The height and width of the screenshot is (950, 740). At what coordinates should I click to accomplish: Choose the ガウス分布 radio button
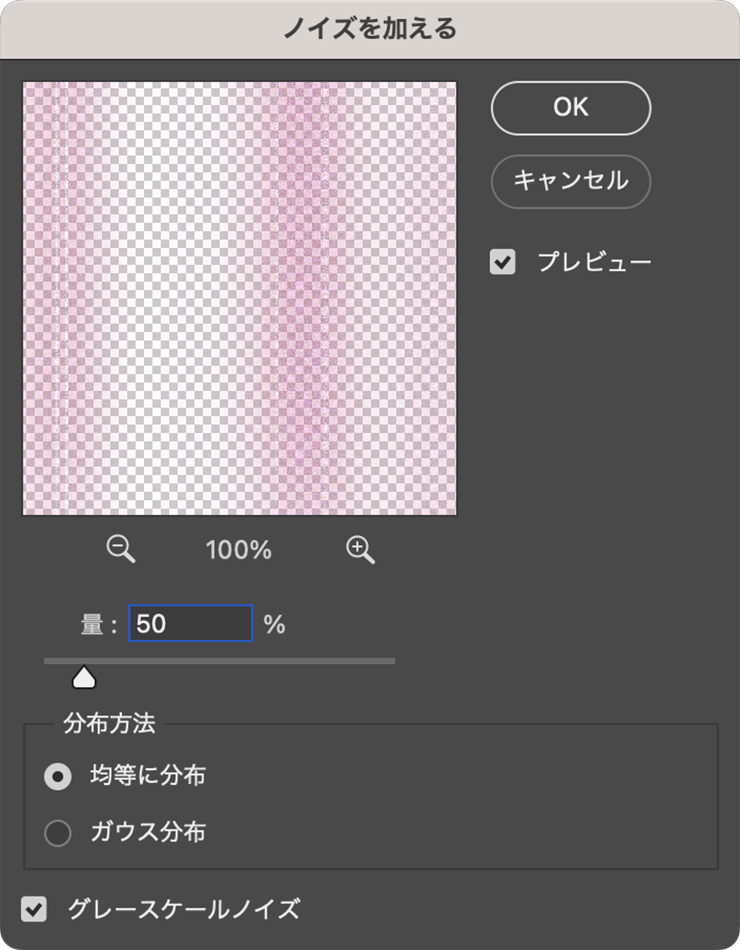pos(58,832)
